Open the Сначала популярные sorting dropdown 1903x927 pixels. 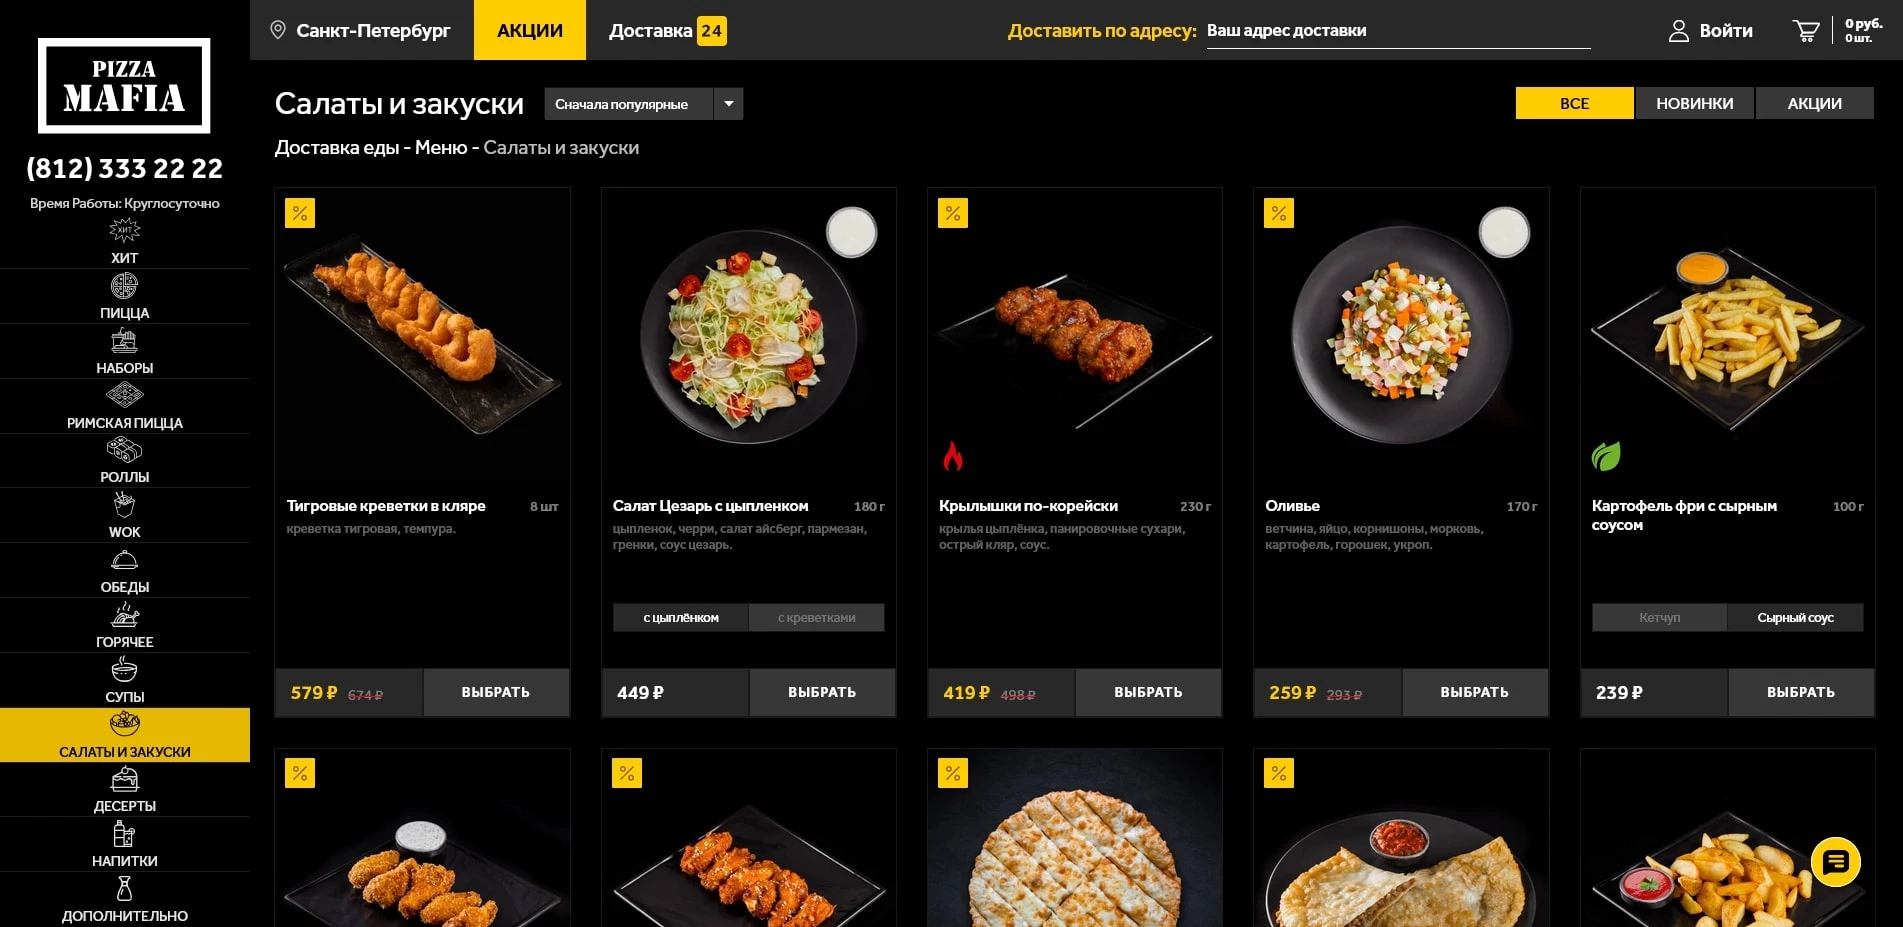coord(629,104)
